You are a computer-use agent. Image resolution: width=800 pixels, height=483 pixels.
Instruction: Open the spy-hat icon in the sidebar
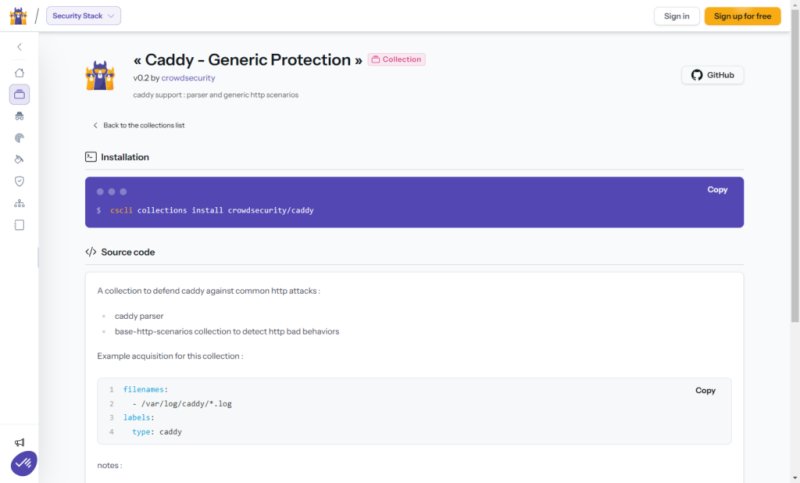tap(19, 116)
